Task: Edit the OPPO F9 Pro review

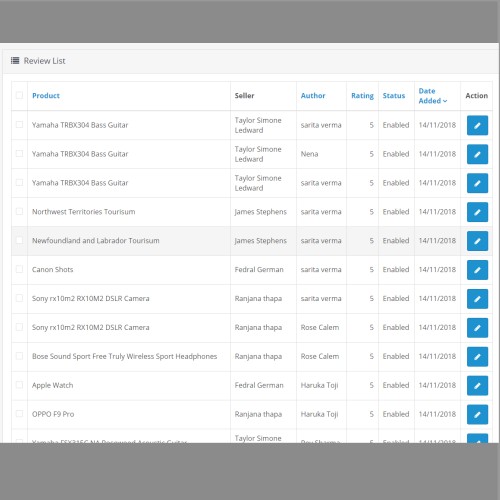Action: [477, 415]
